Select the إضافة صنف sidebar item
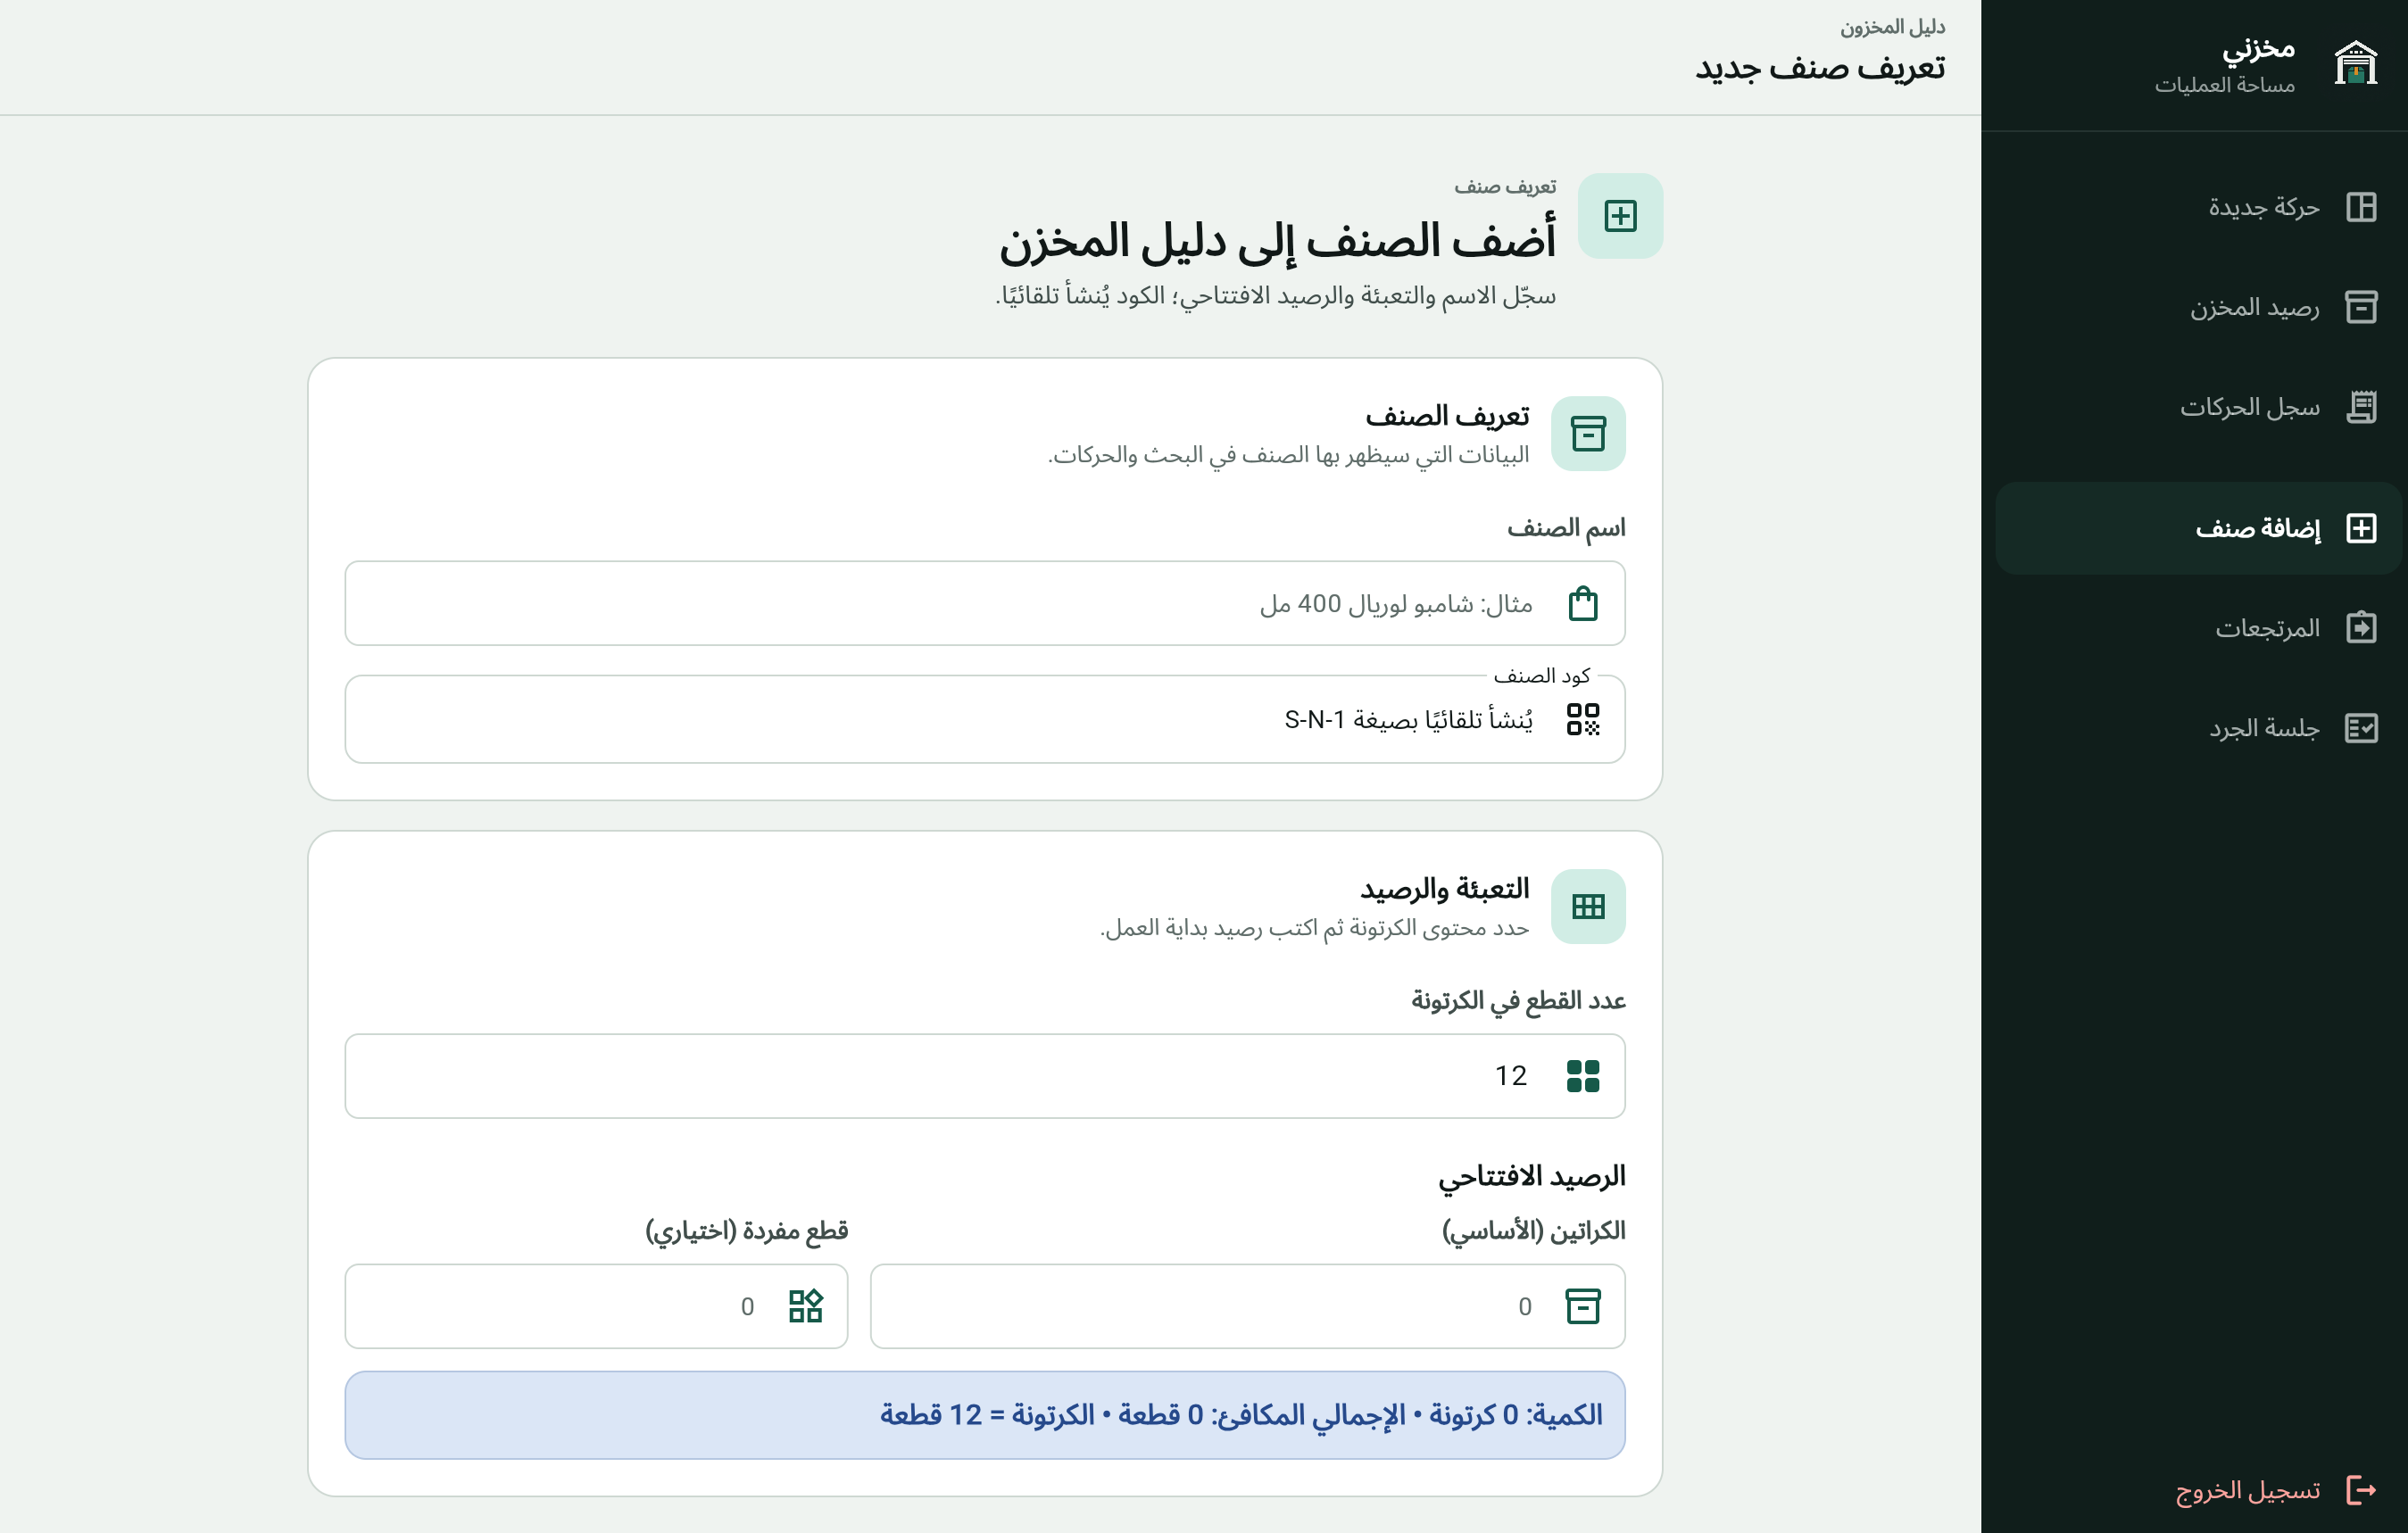This screenshot has width=2408, height=1533. (x=2197, y=528)
